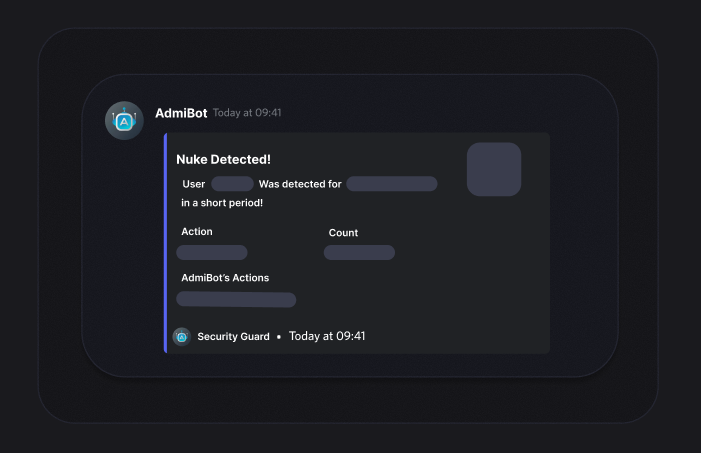This screenshot has height=453, width=701.
Task: Click the message timestamp next to AdmiBot
Action: [x=247, y=113]
